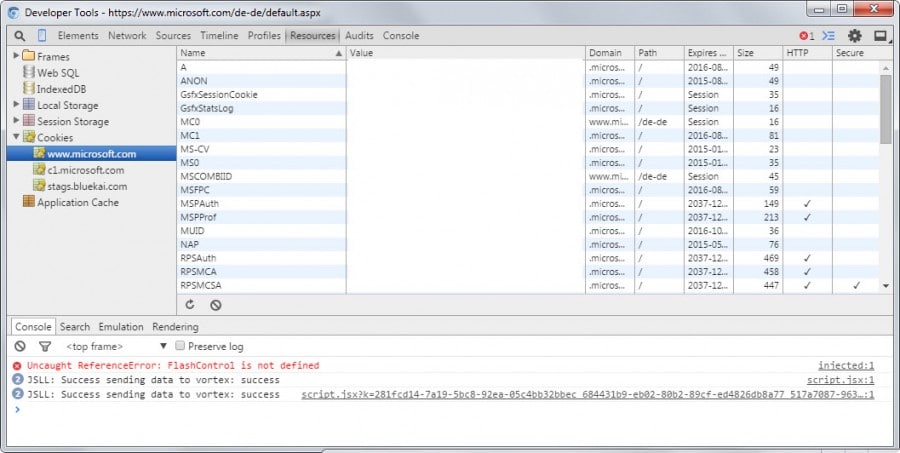The height and width of the screenshot is (453, 900).
Task: Expand Local Storage in sidebar
Action: (x=16, y=105)
